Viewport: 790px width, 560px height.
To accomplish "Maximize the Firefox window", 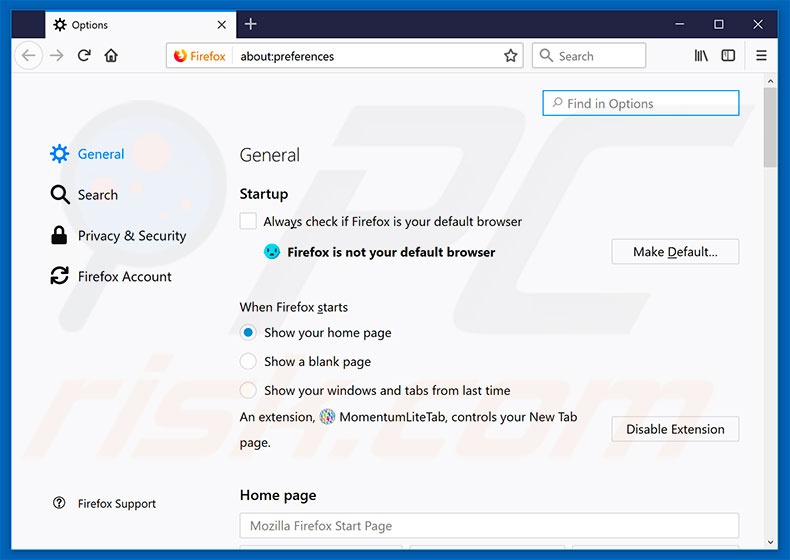I will click(719, 24).
